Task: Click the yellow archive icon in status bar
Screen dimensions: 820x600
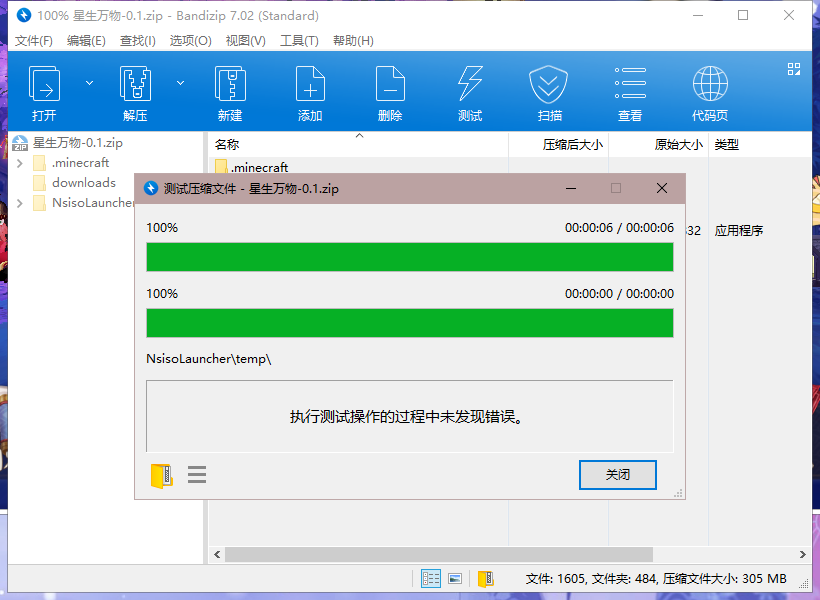Action: pyautogui.click(x=486, y=579)
